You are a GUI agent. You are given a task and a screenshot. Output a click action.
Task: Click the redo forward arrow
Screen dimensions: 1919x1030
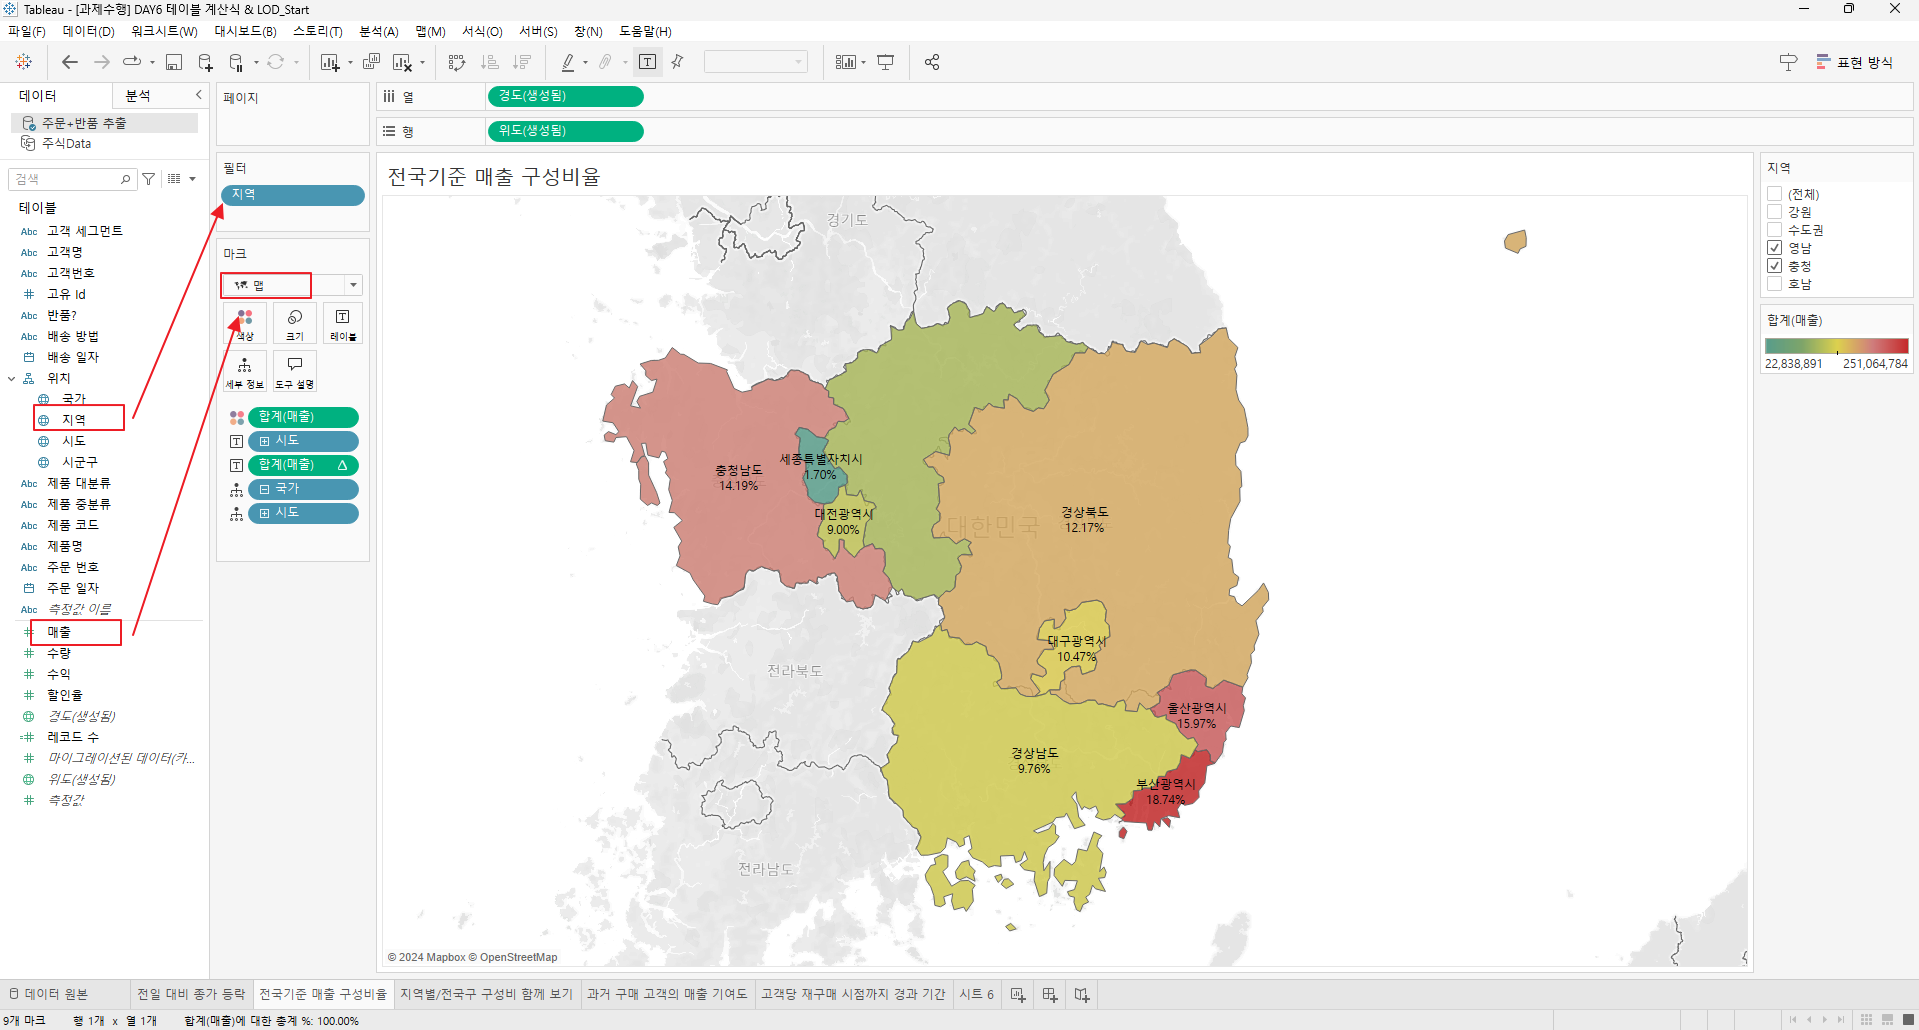tap(102, 62)
